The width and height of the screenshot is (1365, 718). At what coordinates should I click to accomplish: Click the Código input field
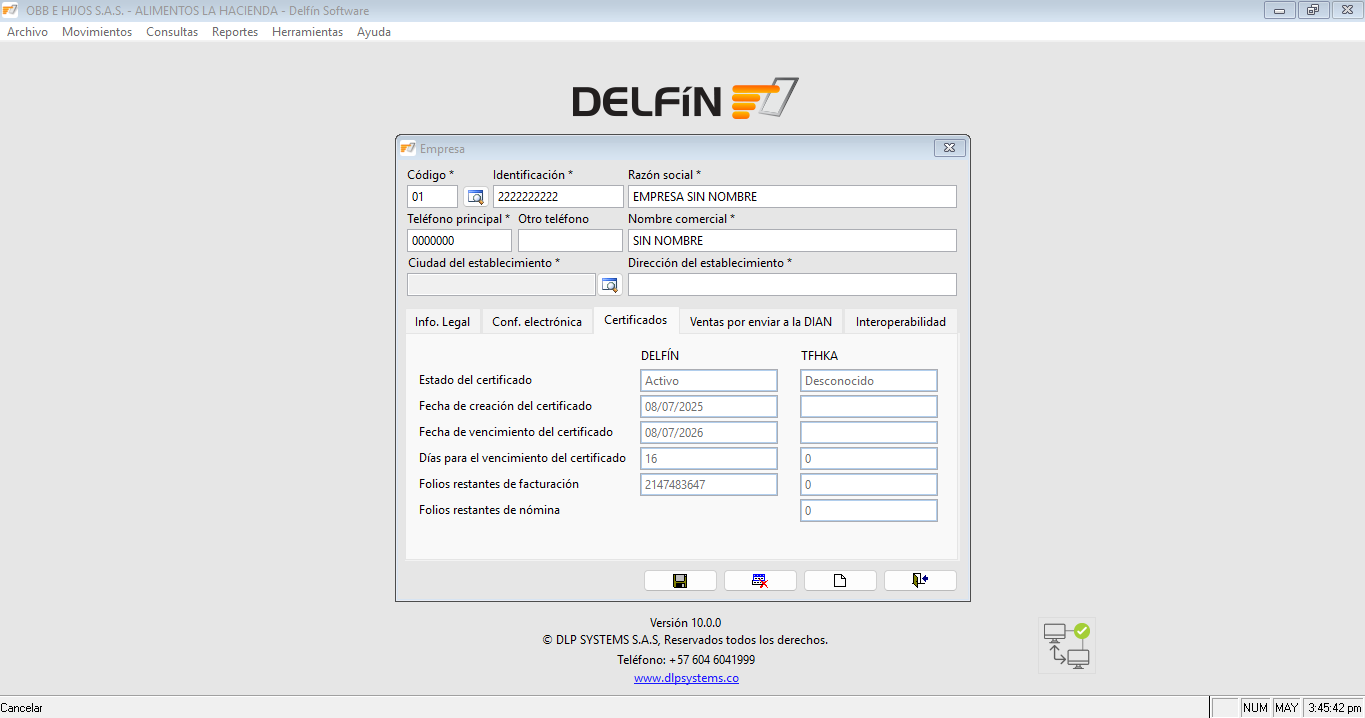(432, 197)
